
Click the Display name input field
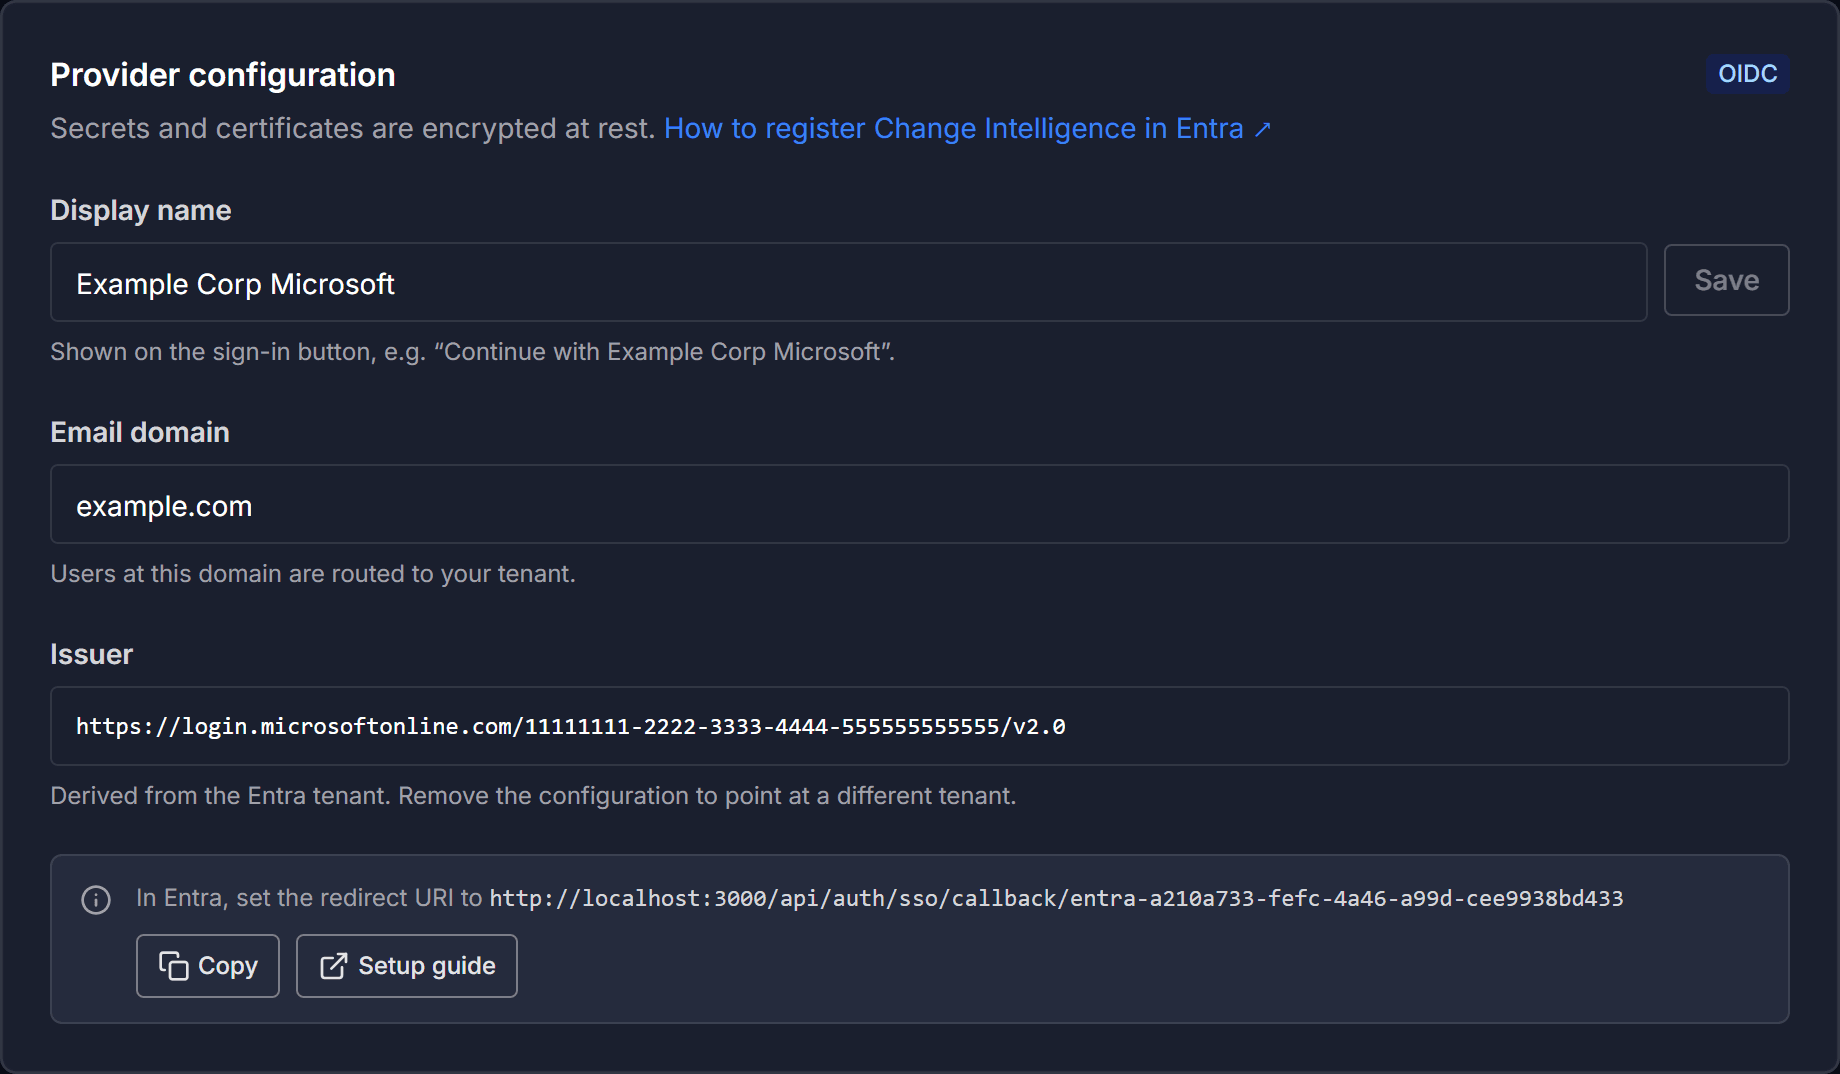[x=849, y=282]
